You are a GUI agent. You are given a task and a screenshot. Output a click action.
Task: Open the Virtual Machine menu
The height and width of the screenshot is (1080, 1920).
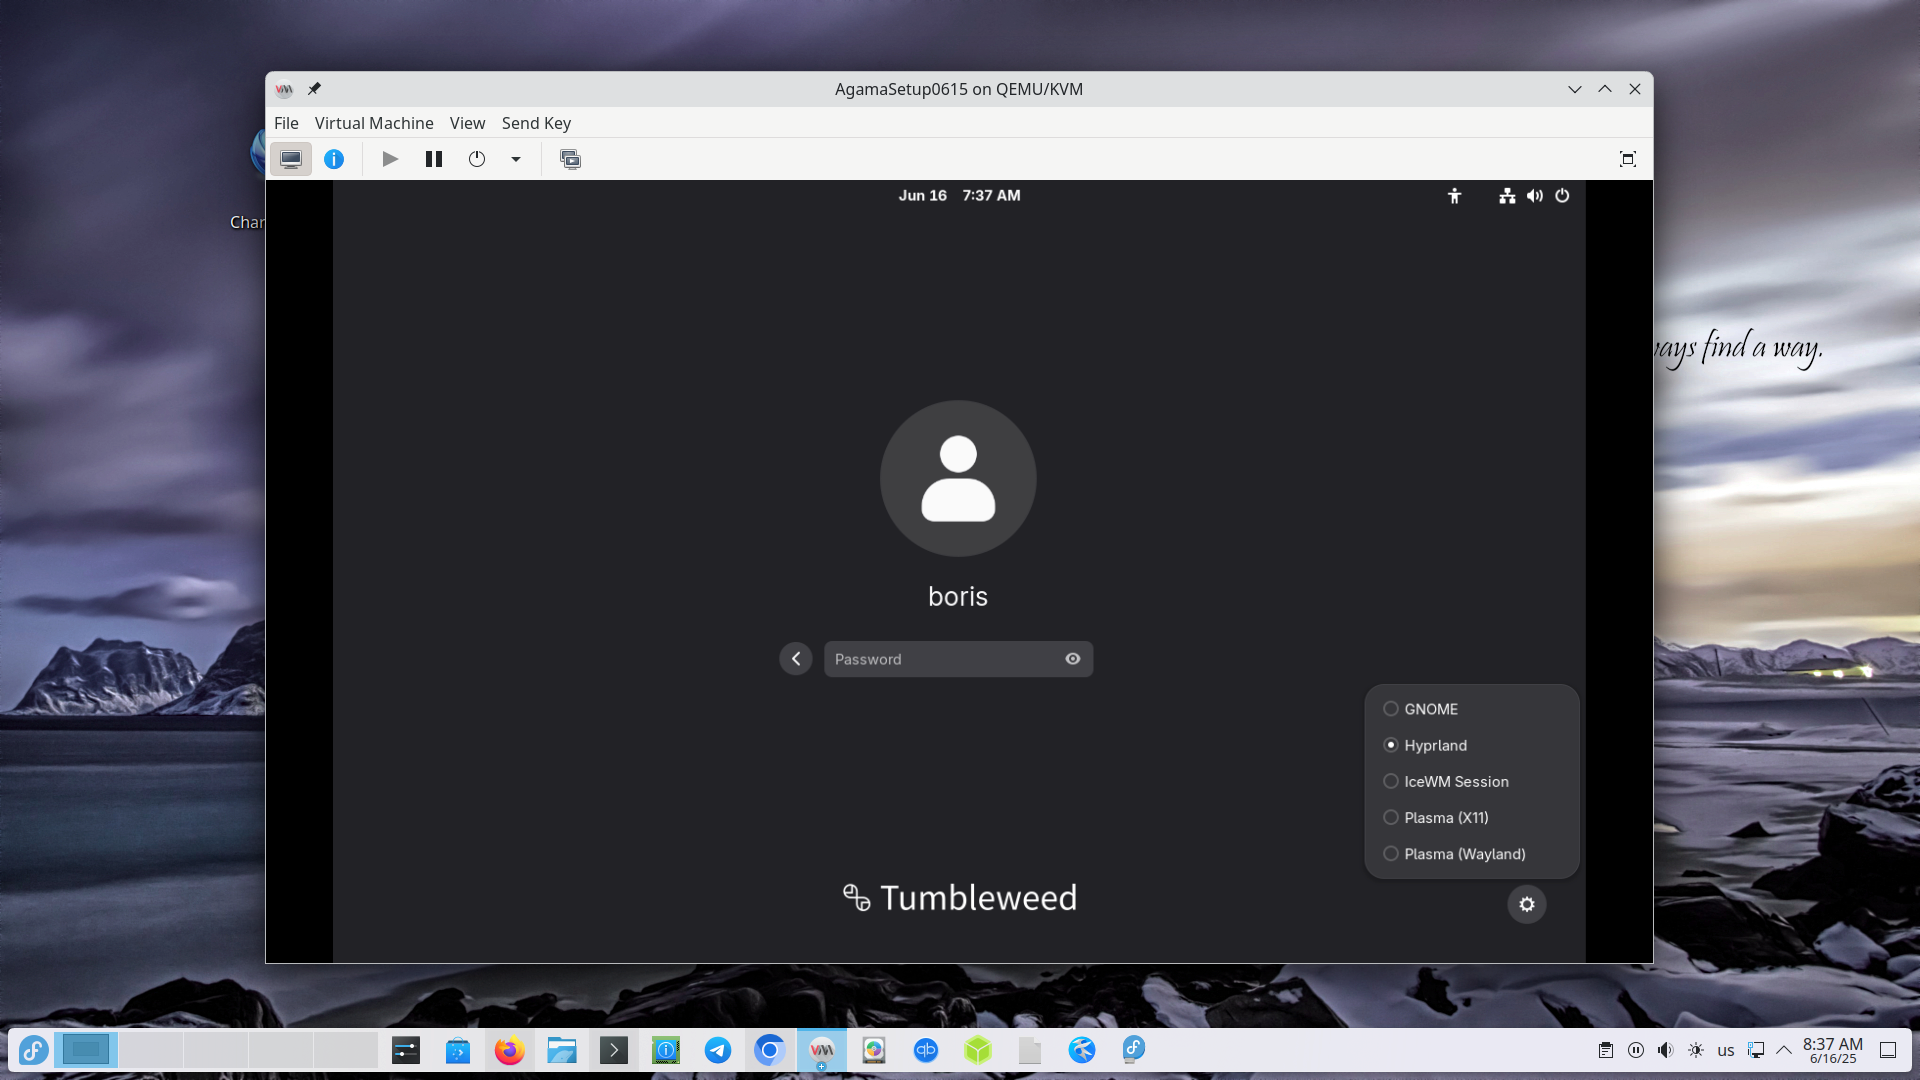pyautogui.click(x=374, y=123)
